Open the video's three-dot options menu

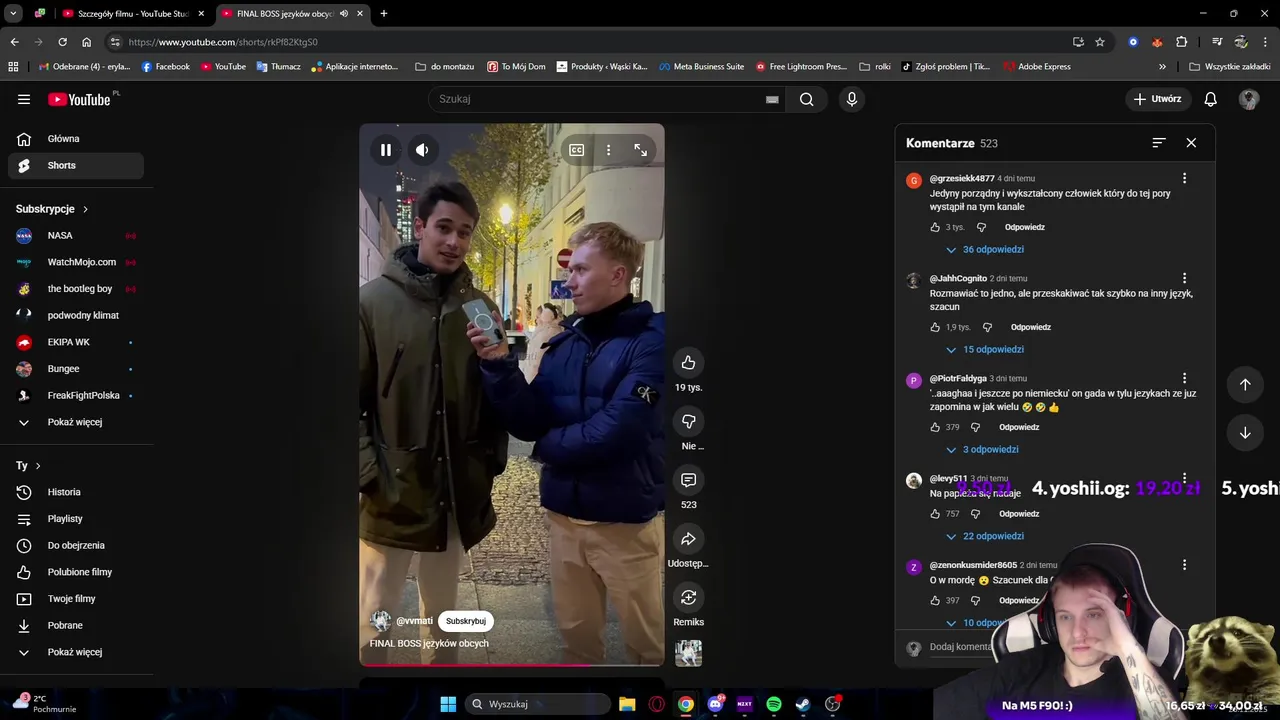click(608, 150)
